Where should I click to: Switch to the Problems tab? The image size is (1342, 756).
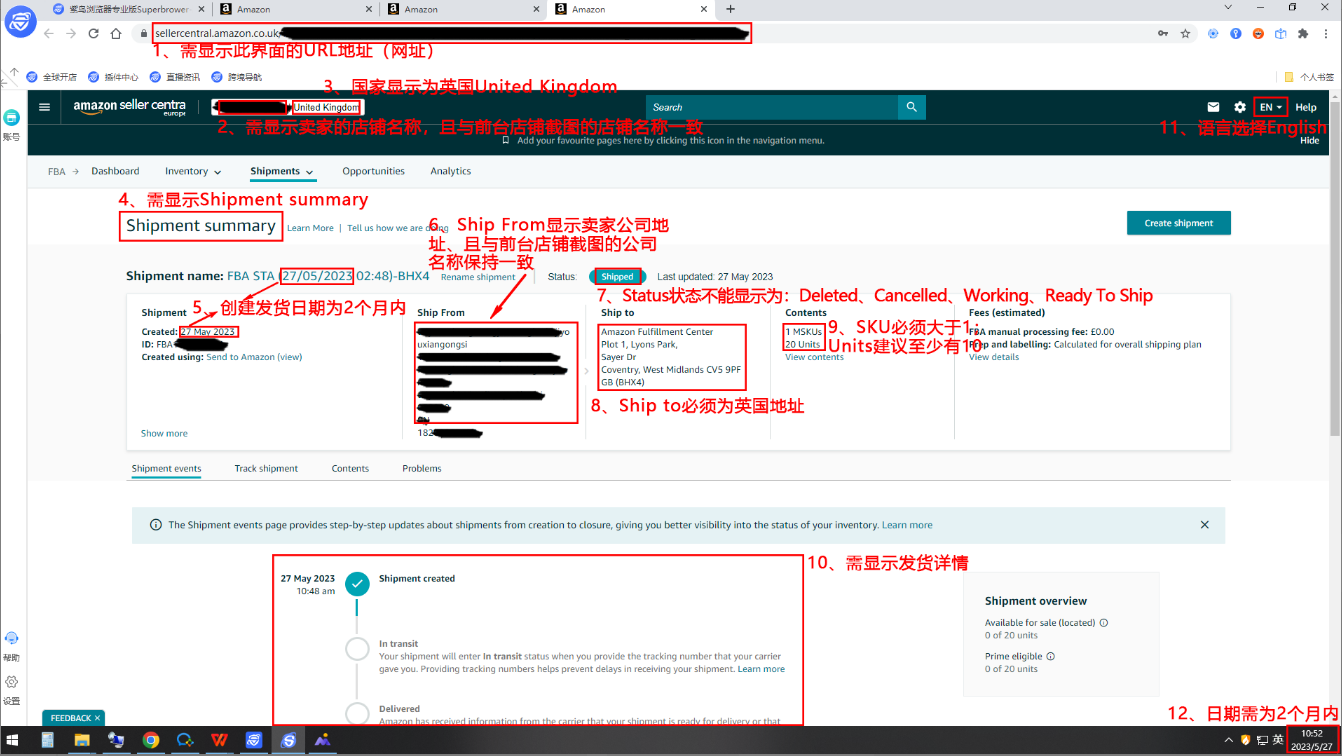pyautogui.click(x=421, y=468)
